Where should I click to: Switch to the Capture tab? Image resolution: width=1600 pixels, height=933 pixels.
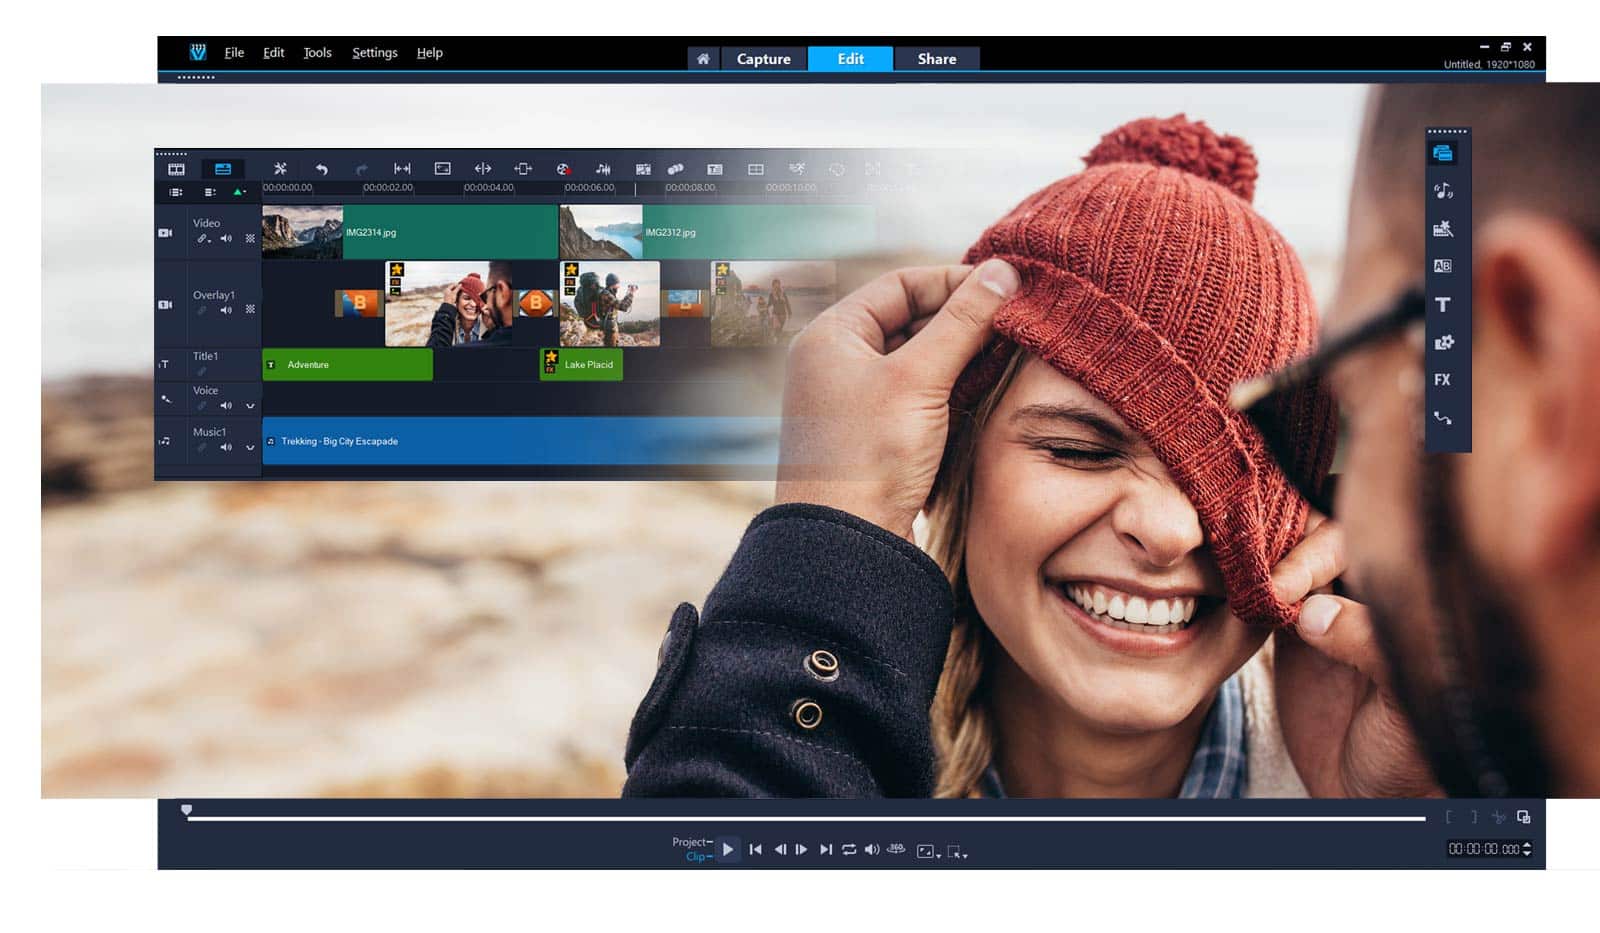tap(763, 59)
